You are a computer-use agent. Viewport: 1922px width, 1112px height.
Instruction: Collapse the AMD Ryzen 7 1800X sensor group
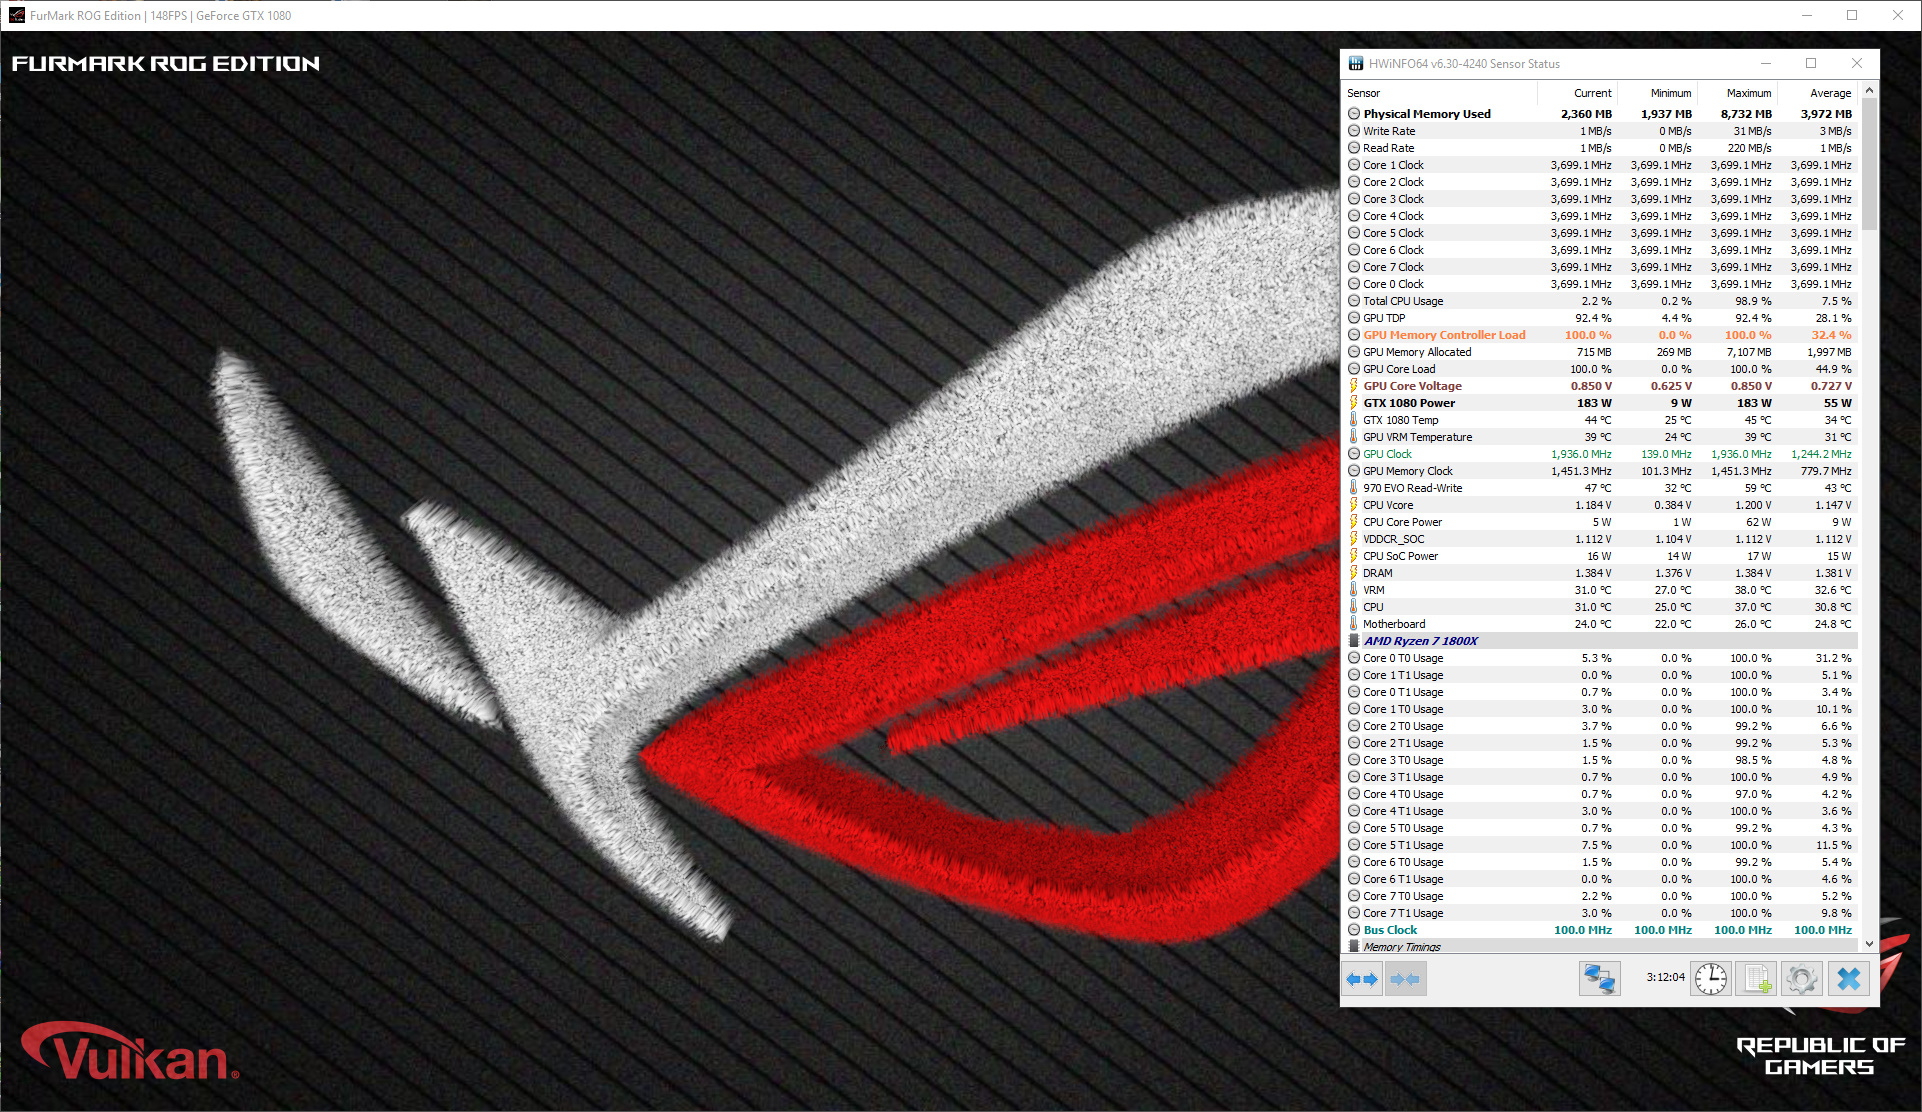coord(1354,641)
